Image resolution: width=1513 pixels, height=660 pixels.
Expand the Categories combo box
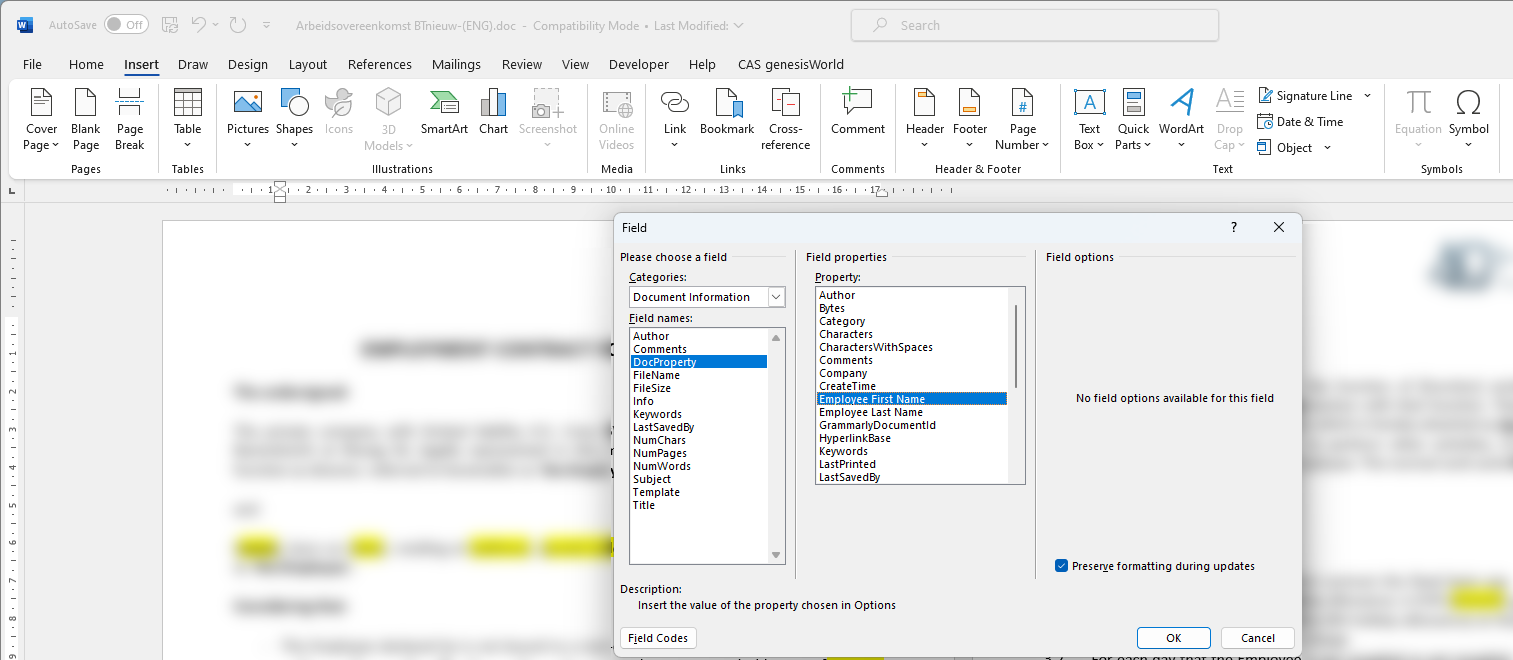point(707,297)
